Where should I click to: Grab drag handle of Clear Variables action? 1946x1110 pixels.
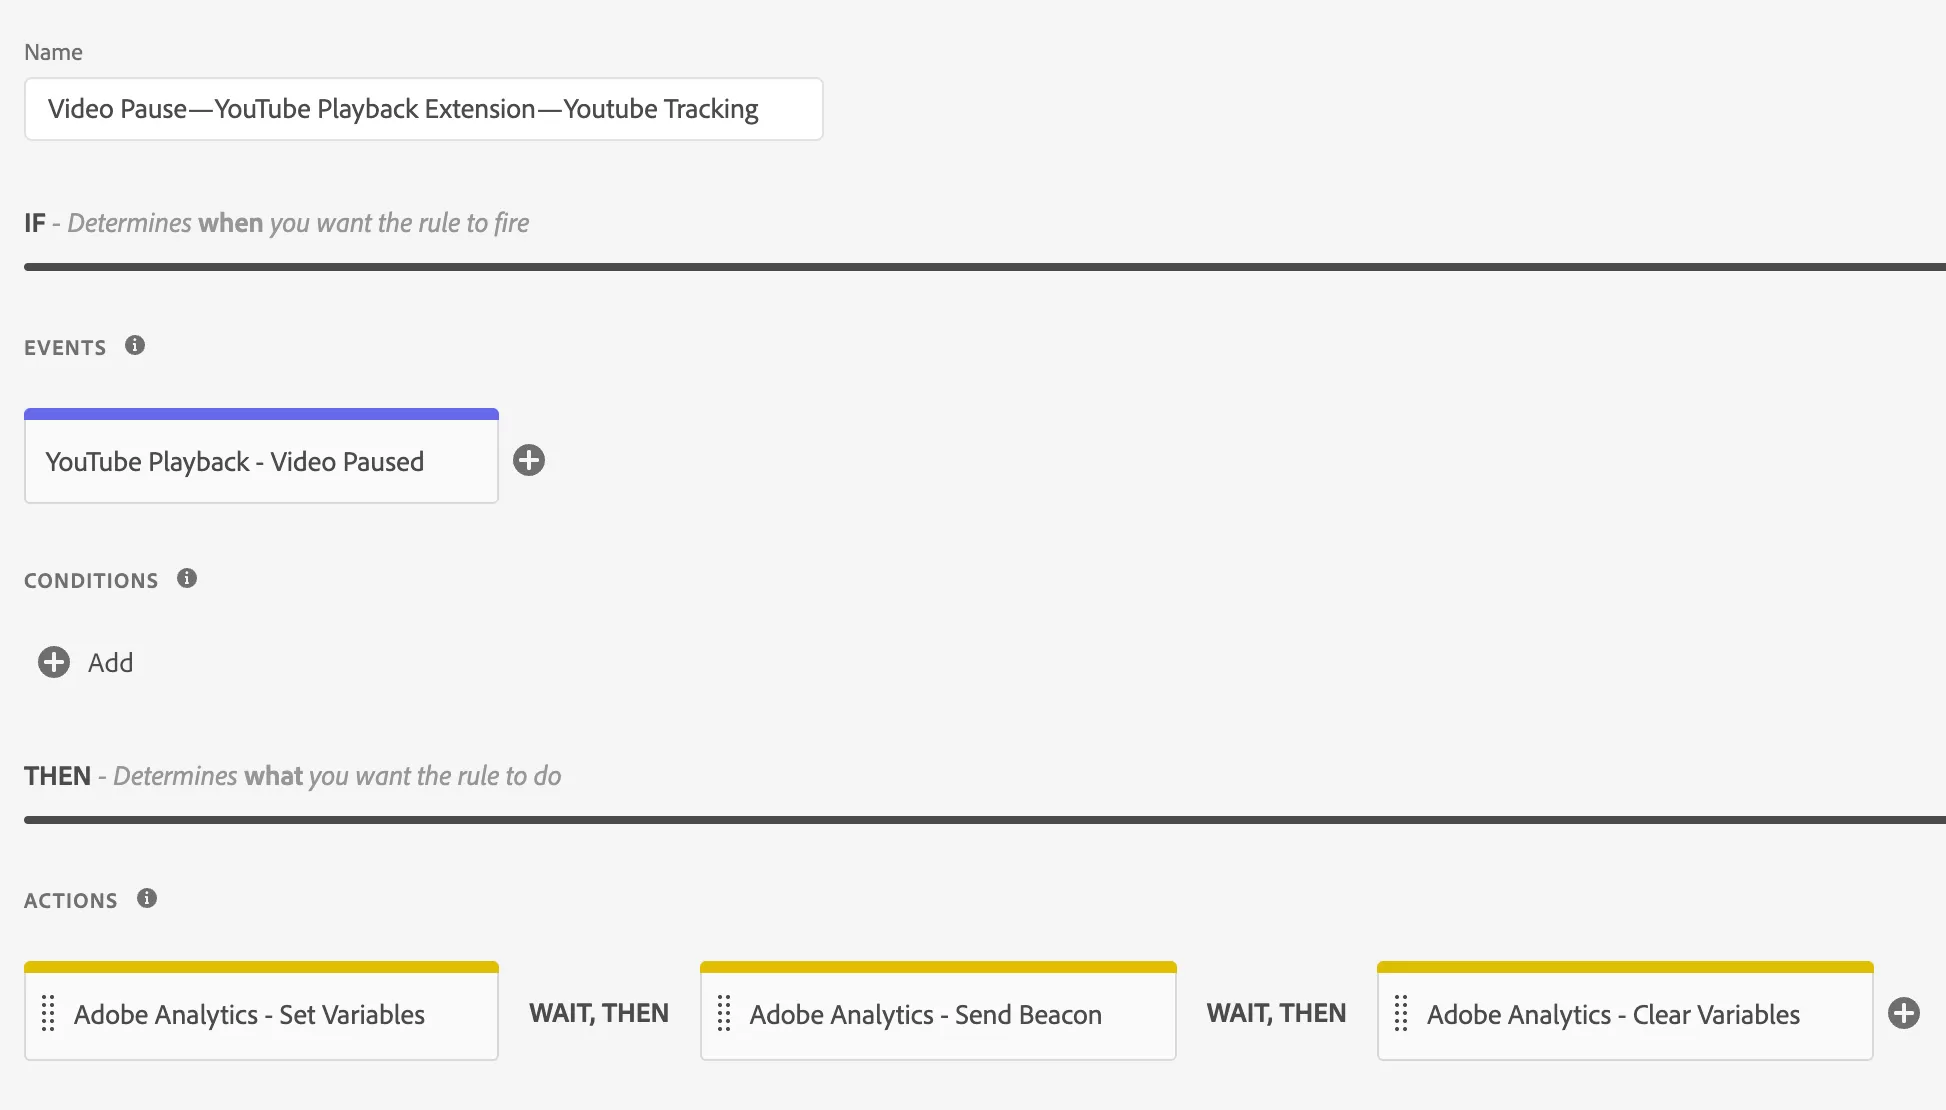(x=1401, y=1013)
